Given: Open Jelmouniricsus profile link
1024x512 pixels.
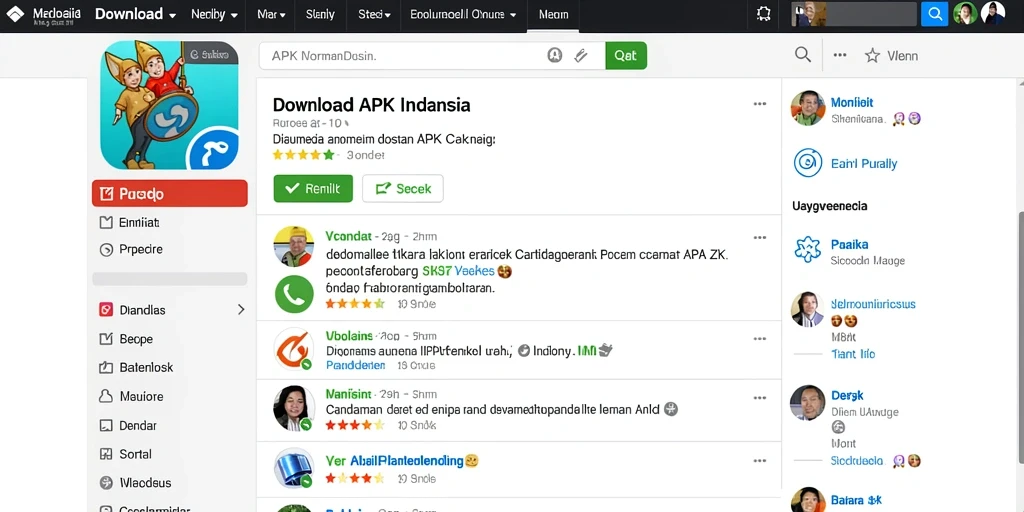Looking at the screenshot, I should tap(873, 304).
